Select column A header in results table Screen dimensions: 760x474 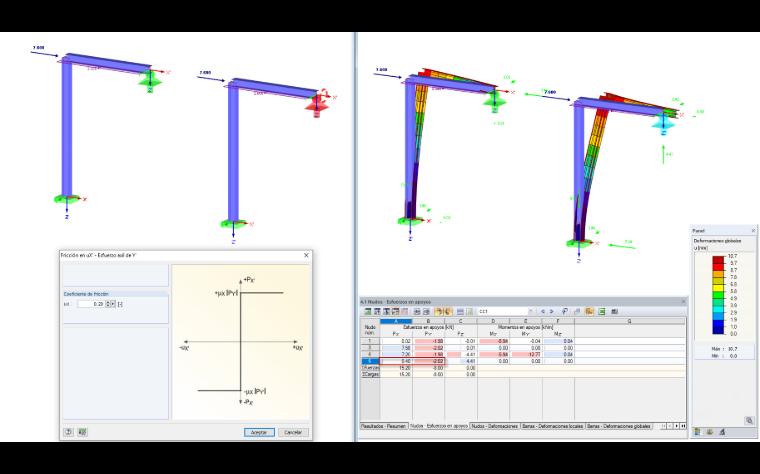(396, 321)
